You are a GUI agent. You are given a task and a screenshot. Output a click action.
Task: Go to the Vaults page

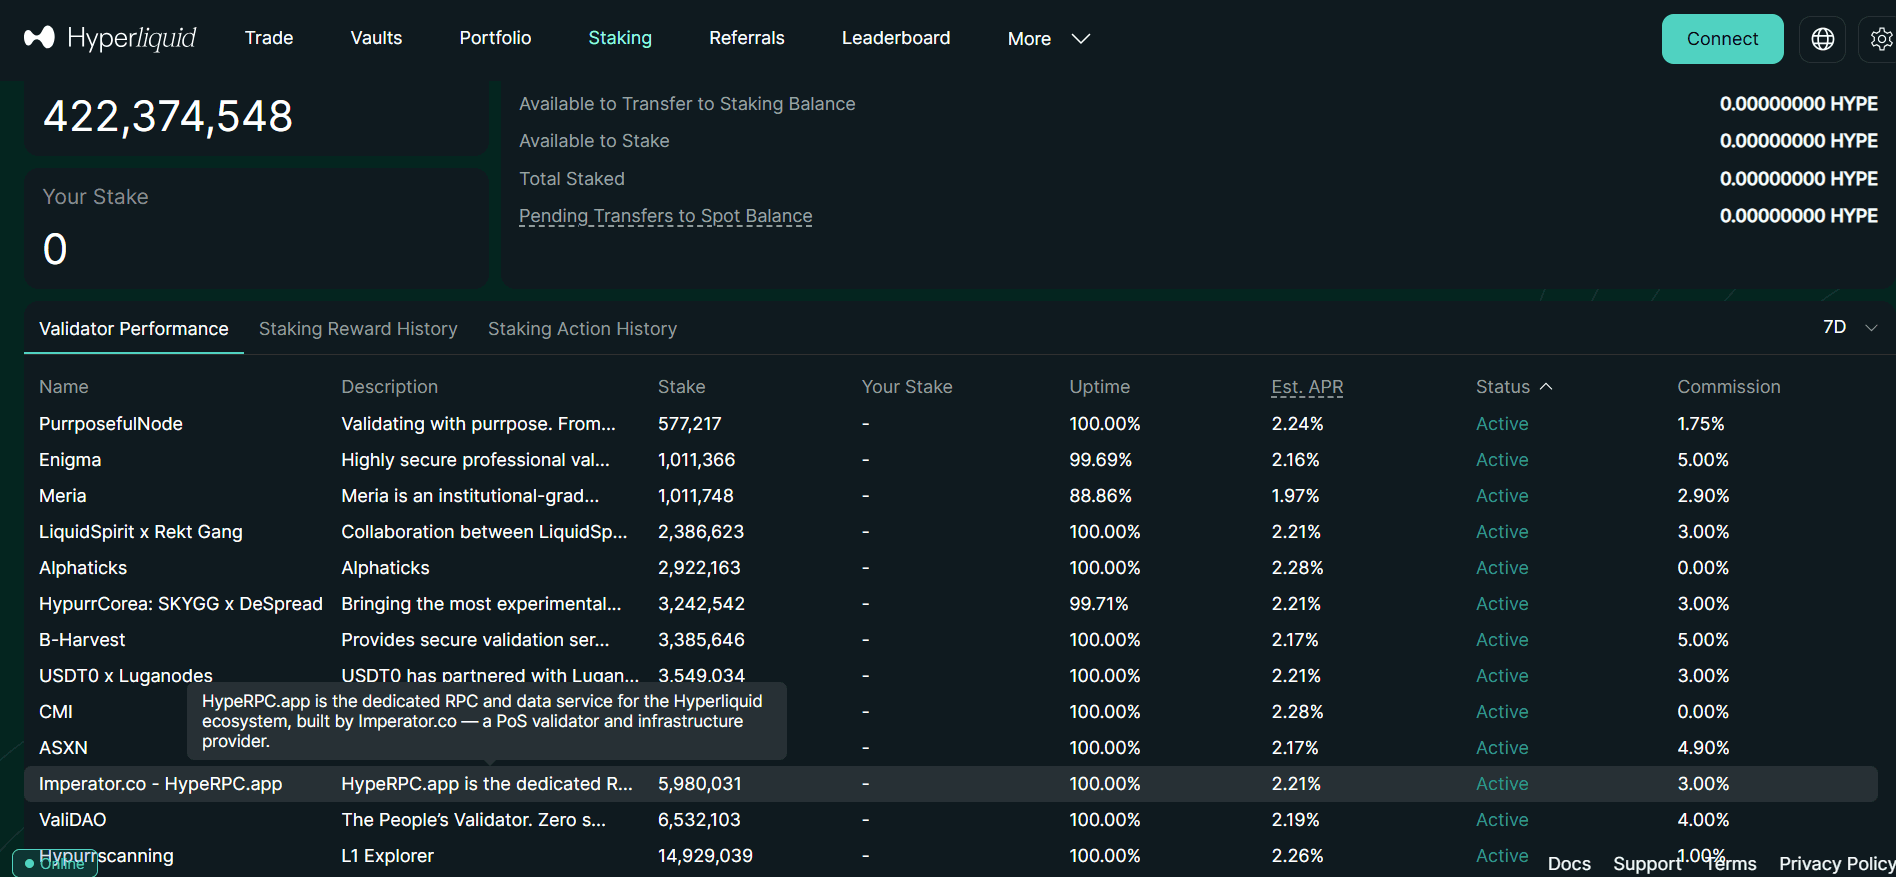[376, 38]
